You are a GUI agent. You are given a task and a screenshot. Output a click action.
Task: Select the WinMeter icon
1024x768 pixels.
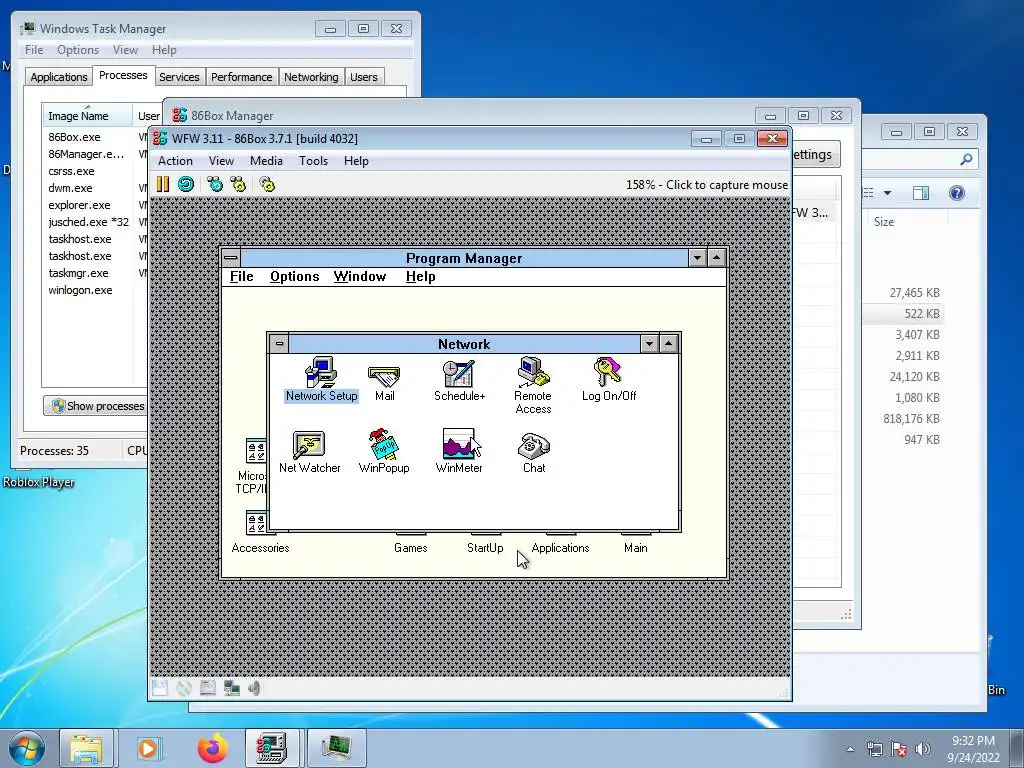459,451
